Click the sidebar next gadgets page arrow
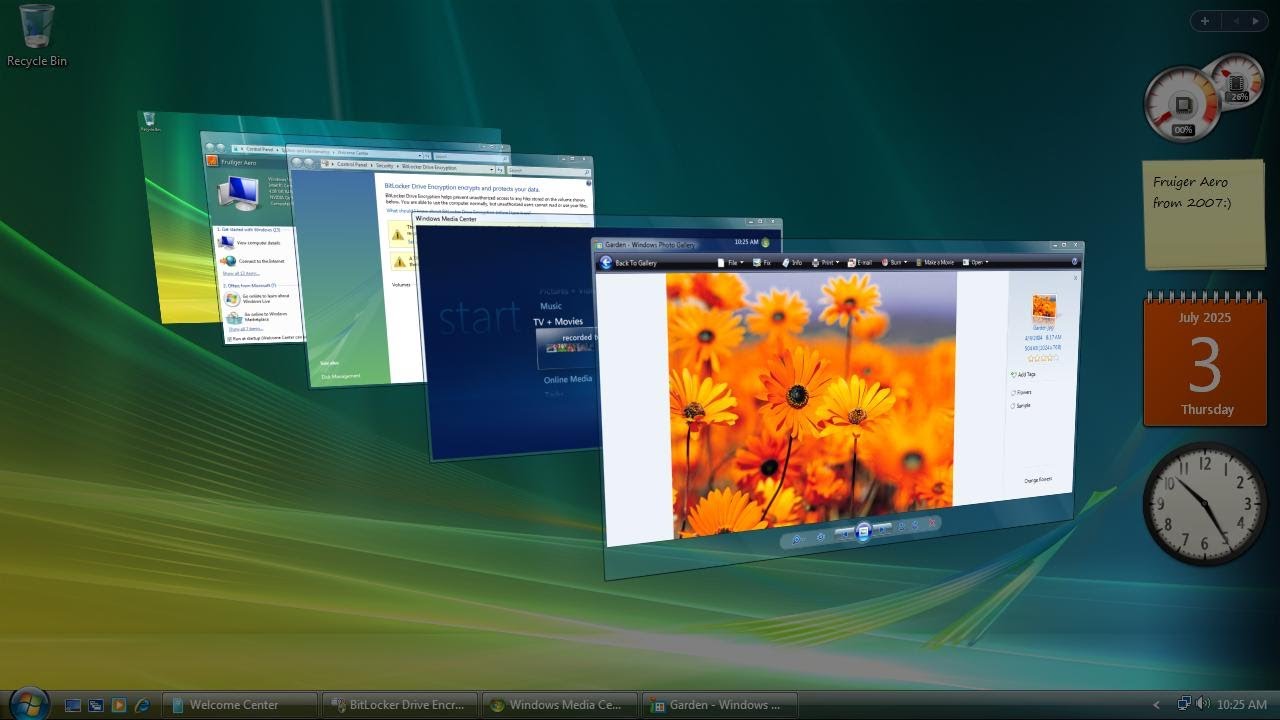 coord(1256,21)
